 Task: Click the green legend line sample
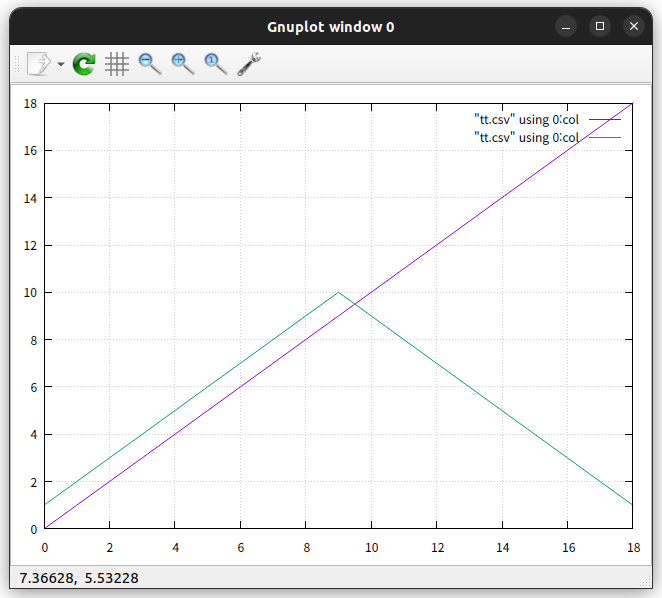[605, 138]
